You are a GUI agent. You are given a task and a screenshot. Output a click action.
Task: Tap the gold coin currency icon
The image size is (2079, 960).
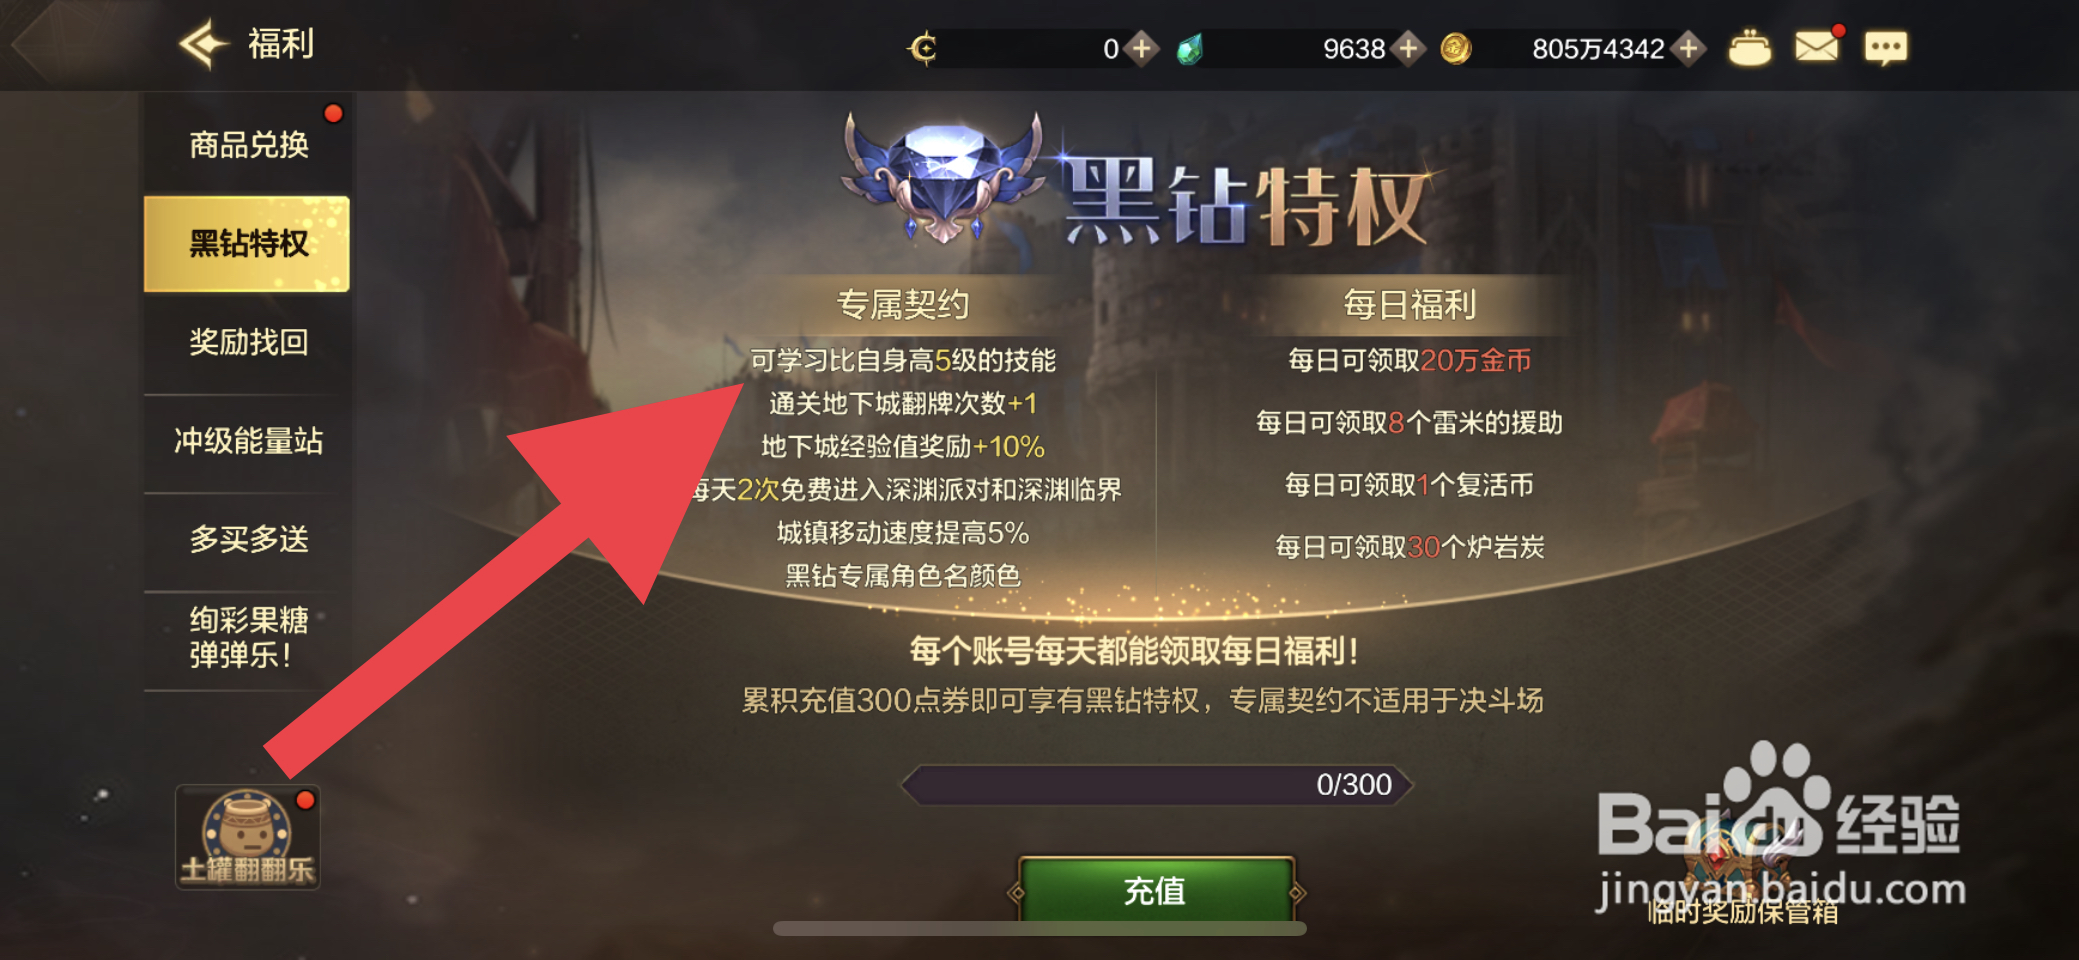coord(1456,48)
